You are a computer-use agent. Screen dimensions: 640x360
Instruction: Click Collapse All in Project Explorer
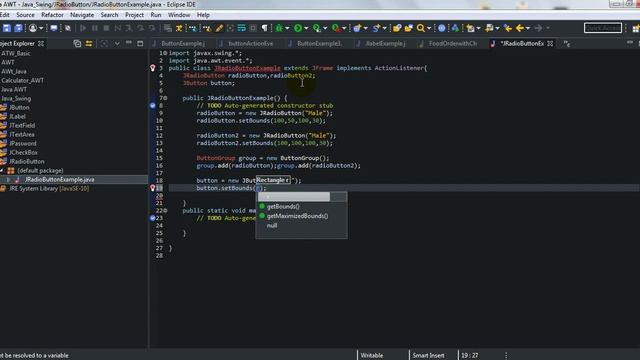(77, 43)
